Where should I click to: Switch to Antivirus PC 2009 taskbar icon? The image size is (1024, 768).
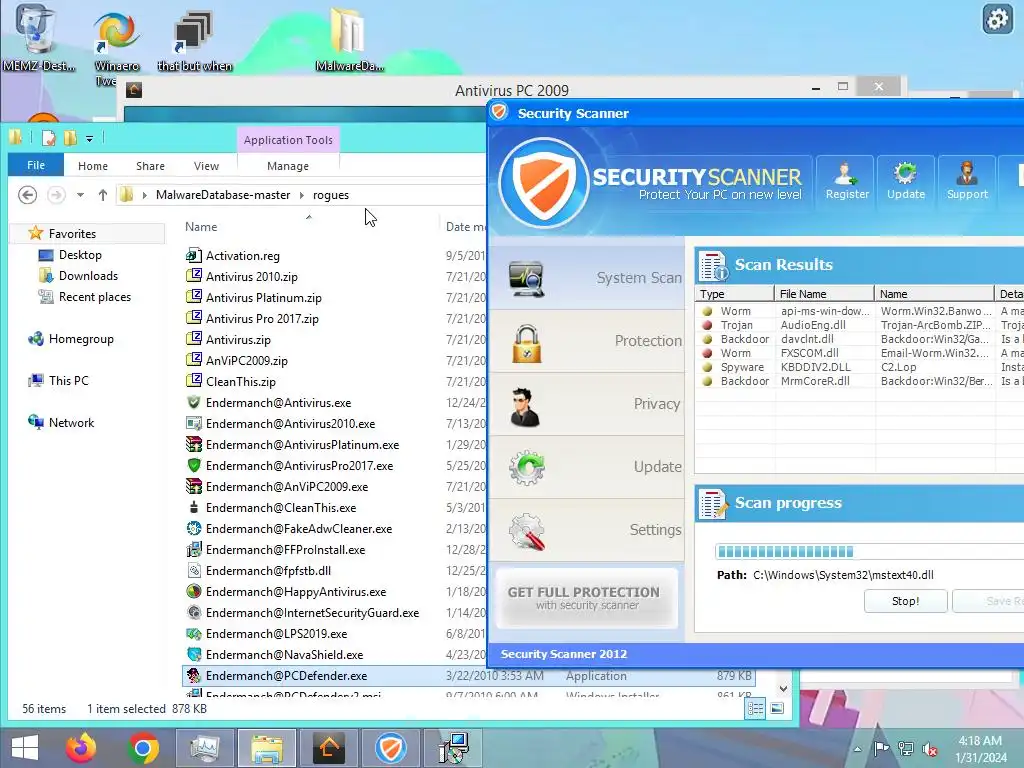[329, 748]
